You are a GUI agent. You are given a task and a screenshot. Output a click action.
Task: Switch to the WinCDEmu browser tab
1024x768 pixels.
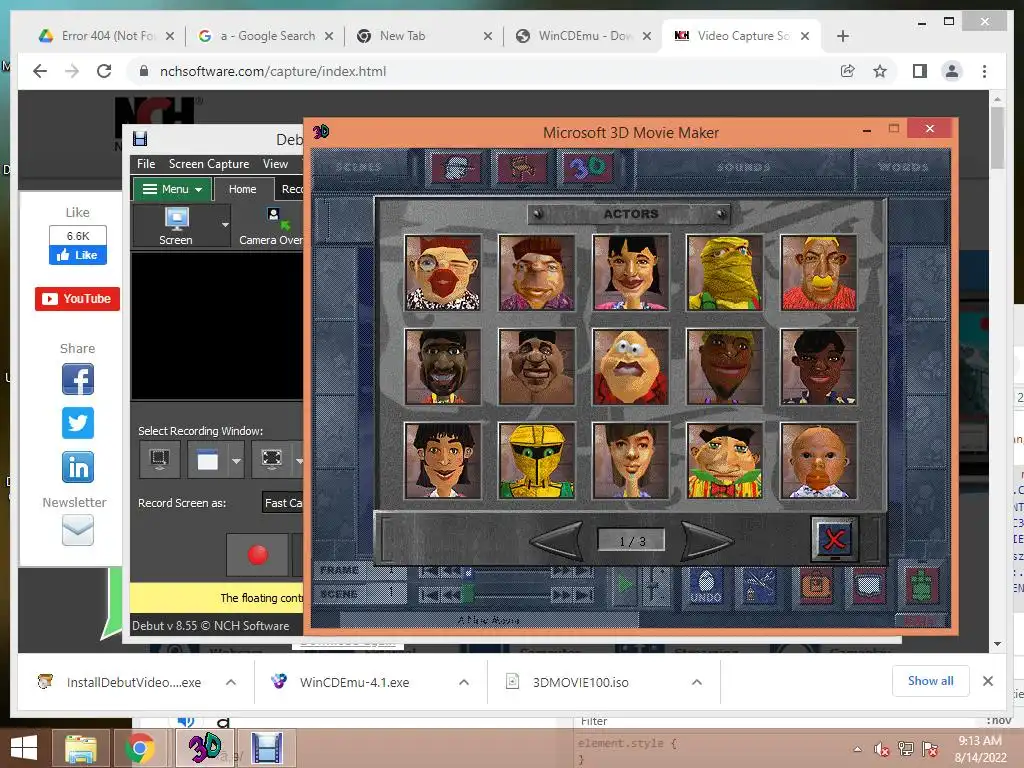(x=583, y=36)
